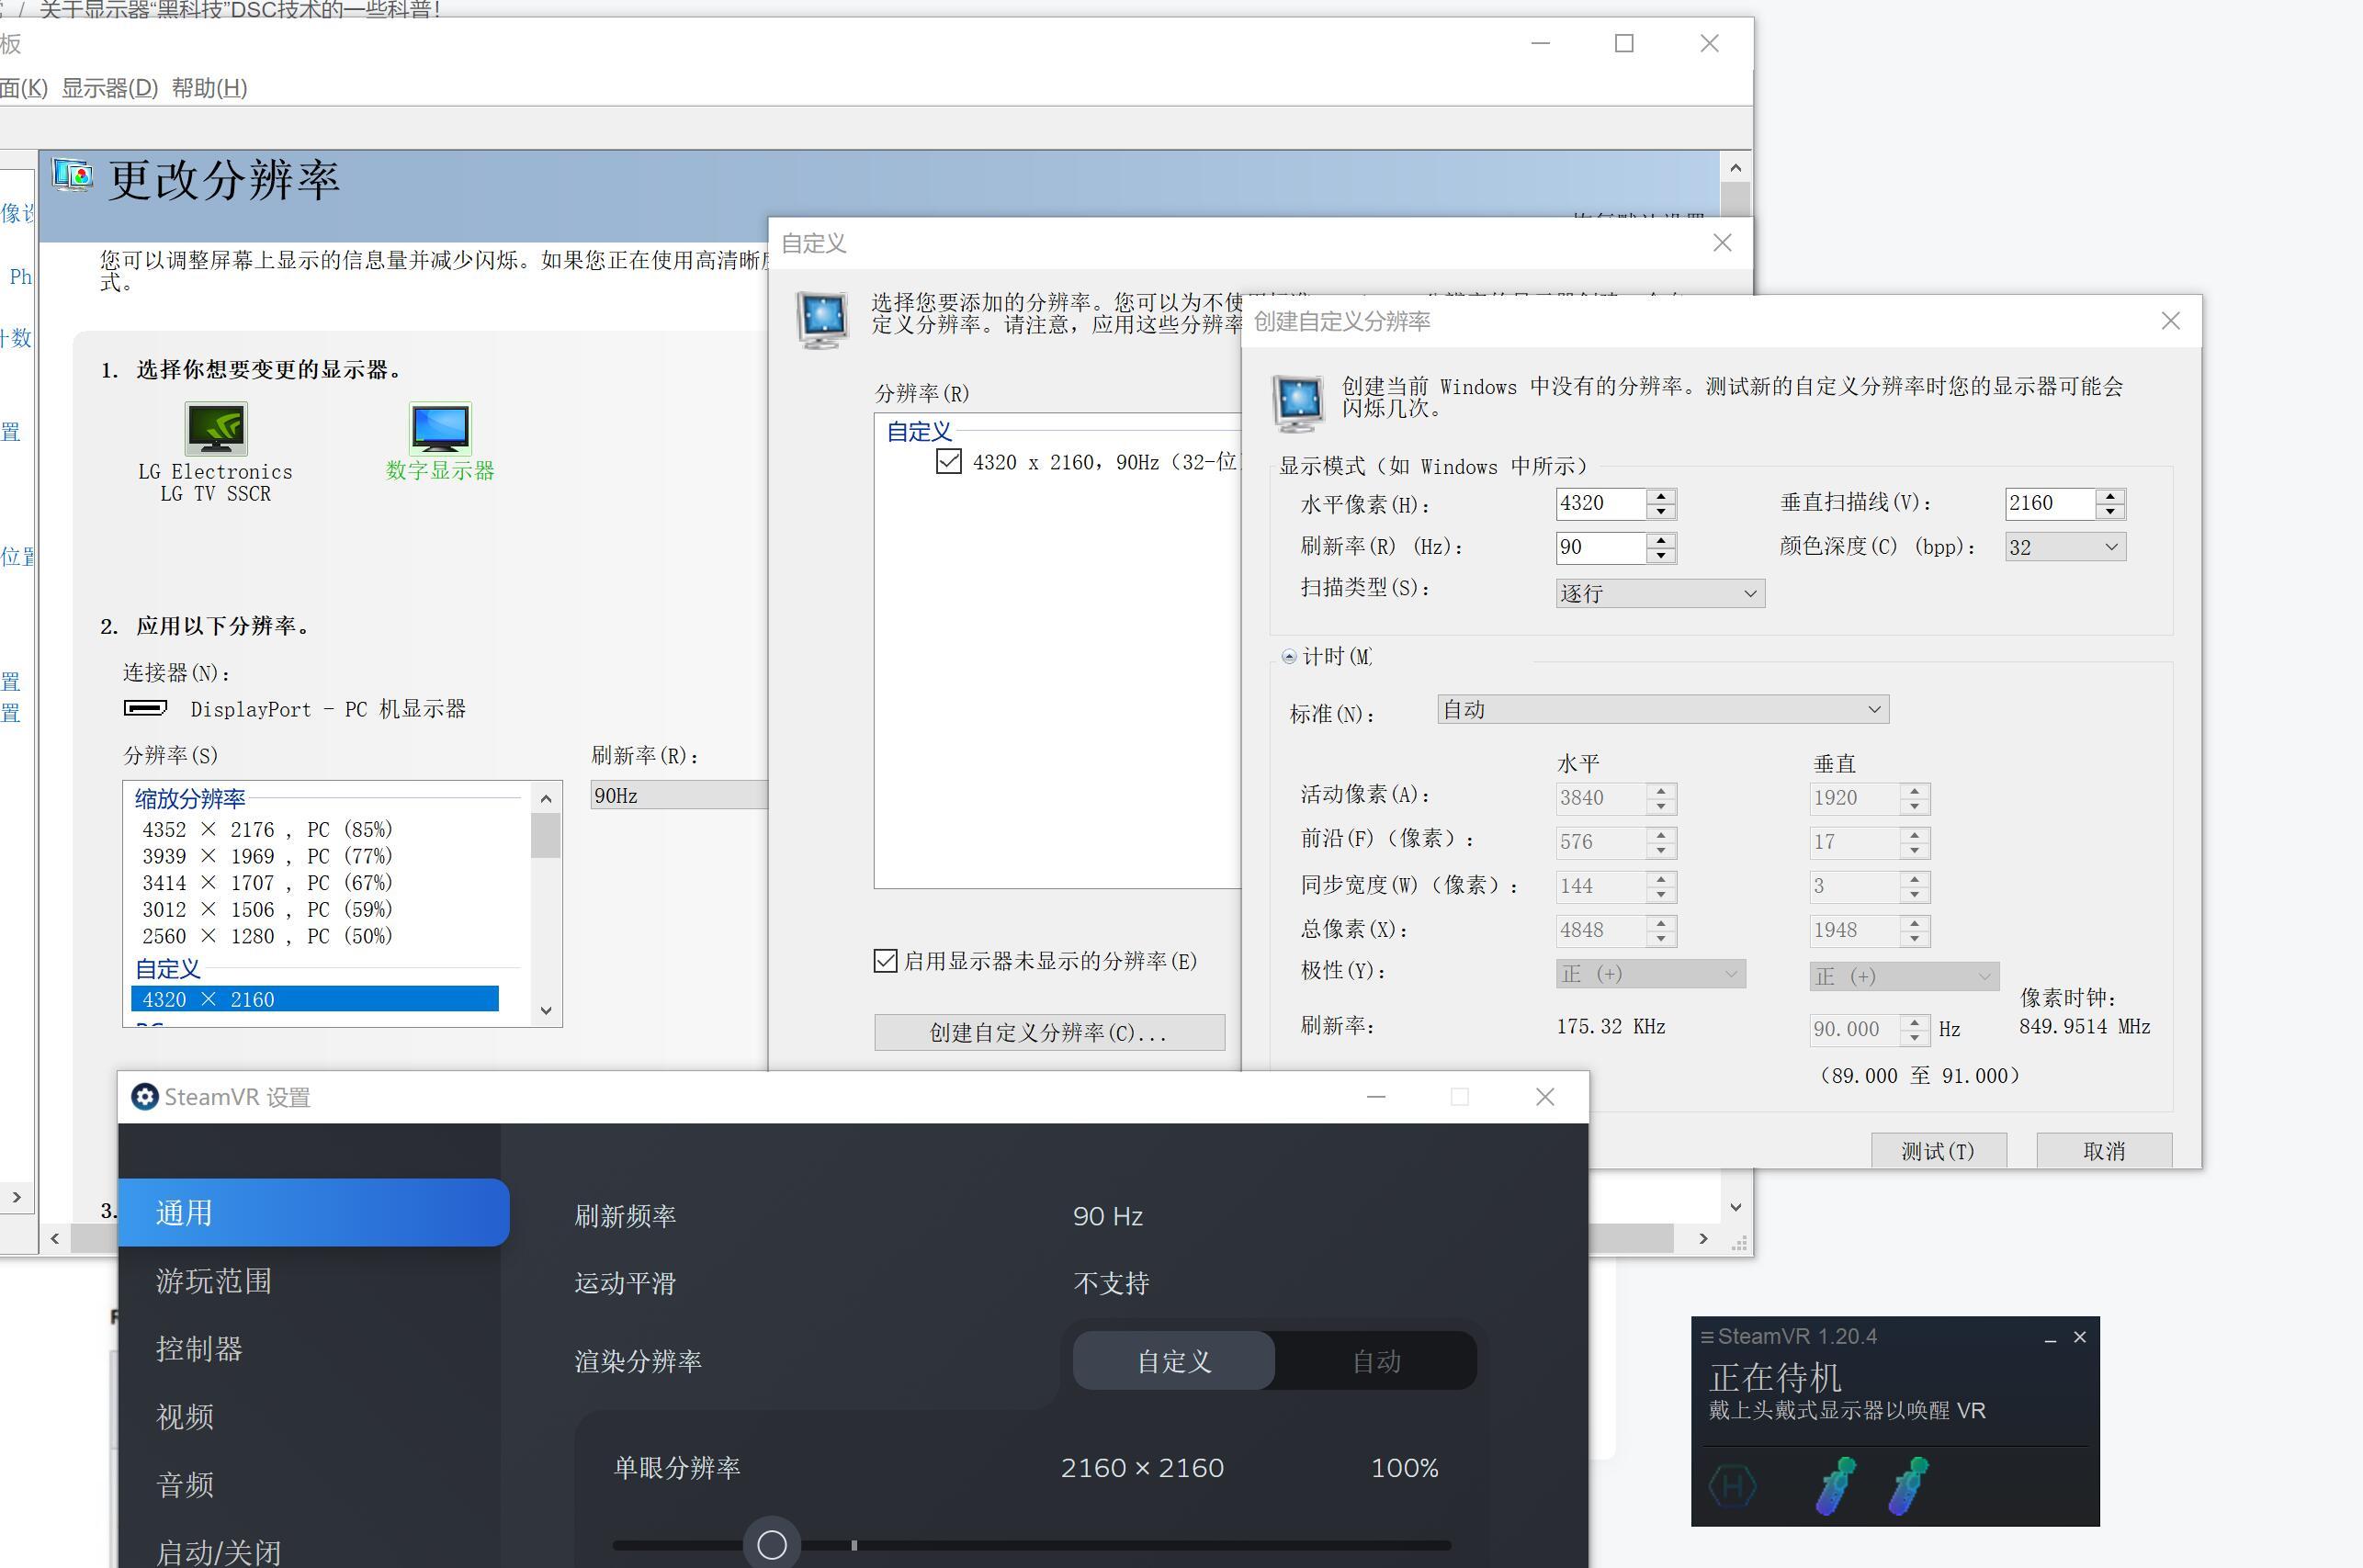This screenshot has height=1568, width=2363.
Task: Click the down arrow of resolution list scrollbar
Action: (x=545, y=1010)
